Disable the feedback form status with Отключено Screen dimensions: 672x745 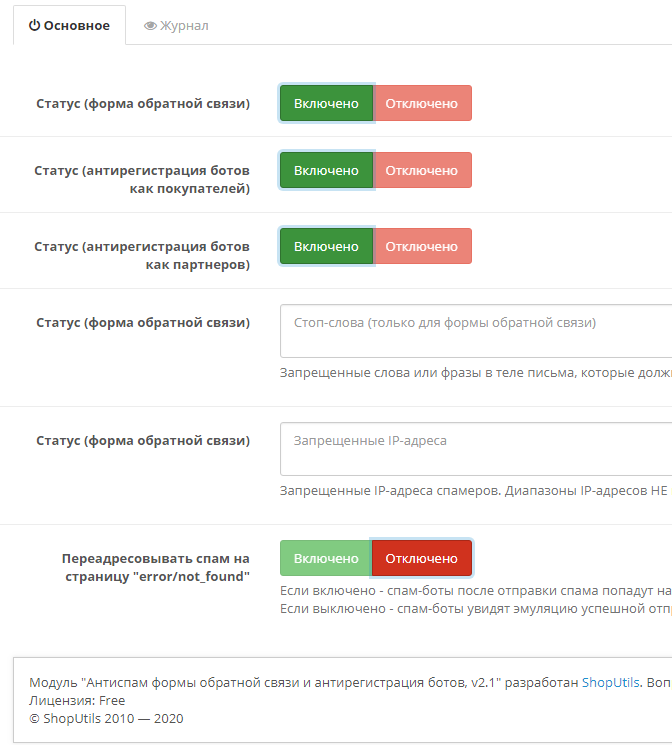(x=421, y=103)
